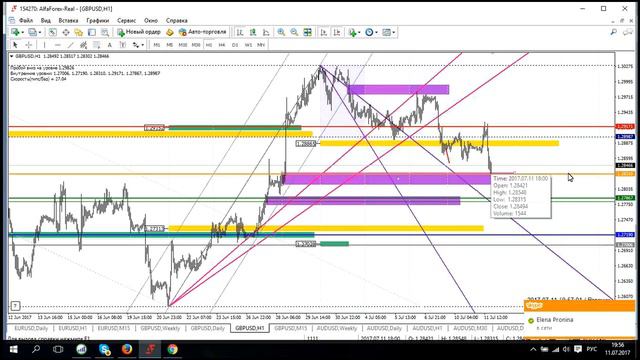The height and width of the screenshot is (360, 640).
Task: Click the Новый ордер button
Action: pyautogui.click(x=139, y=32)
